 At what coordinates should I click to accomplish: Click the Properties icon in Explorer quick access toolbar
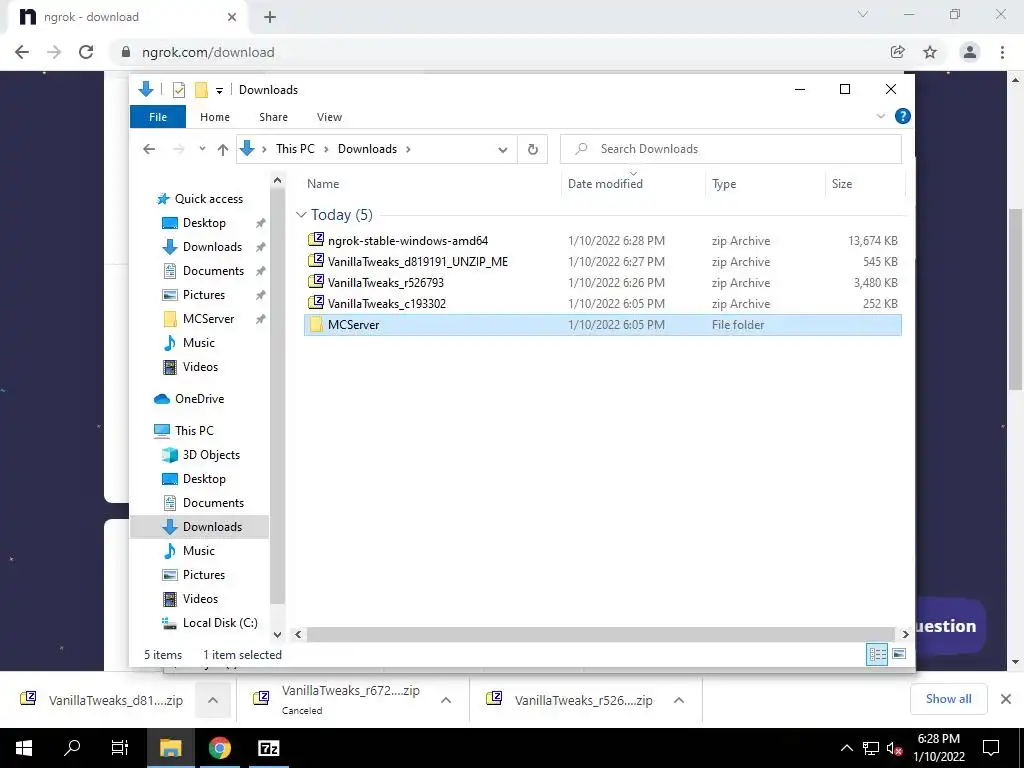coord(178,89)
